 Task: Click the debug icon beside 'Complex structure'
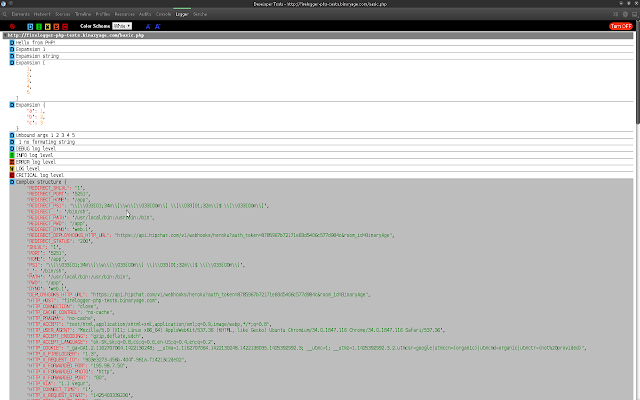[x=12, y=182]
